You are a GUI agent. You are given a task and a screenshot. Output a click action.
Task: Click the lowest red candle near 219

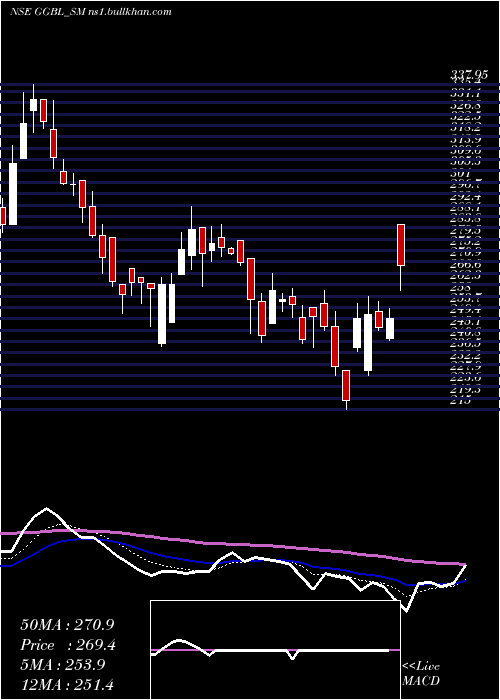[346, 385]
